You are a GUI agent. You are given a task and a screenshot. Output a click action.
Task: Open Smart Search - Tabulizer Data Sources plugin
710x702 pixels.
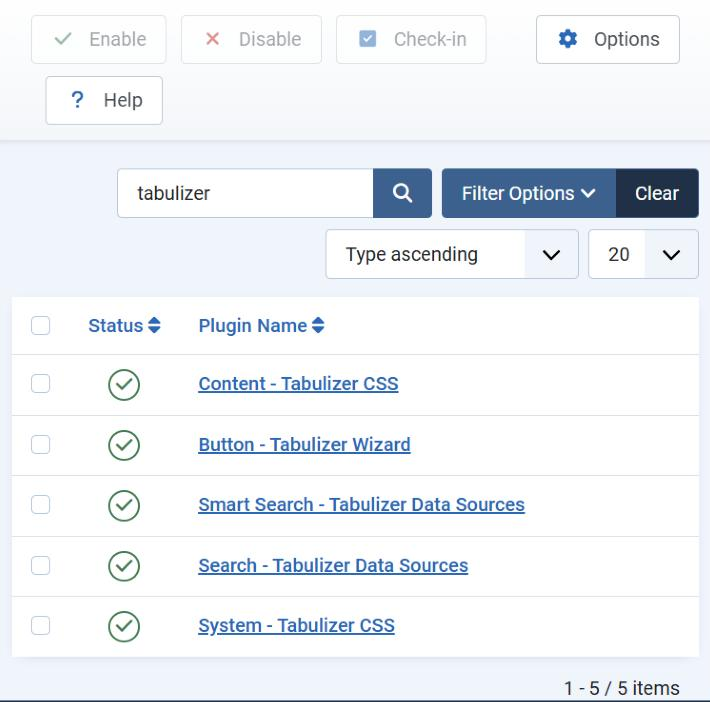(x=361, y=505)
